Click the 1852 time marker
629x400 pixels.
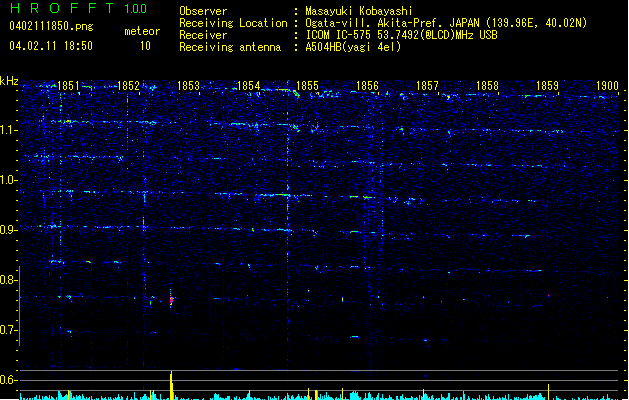(x=128, y=86)
